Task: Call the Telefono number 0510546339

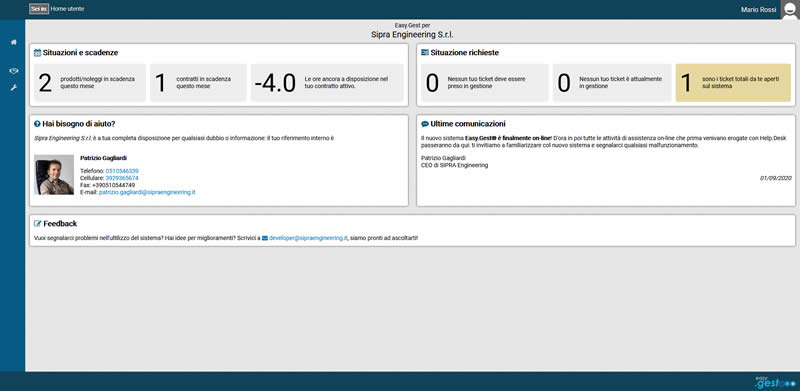Action: pyautogui.click(x=122, y=171)
